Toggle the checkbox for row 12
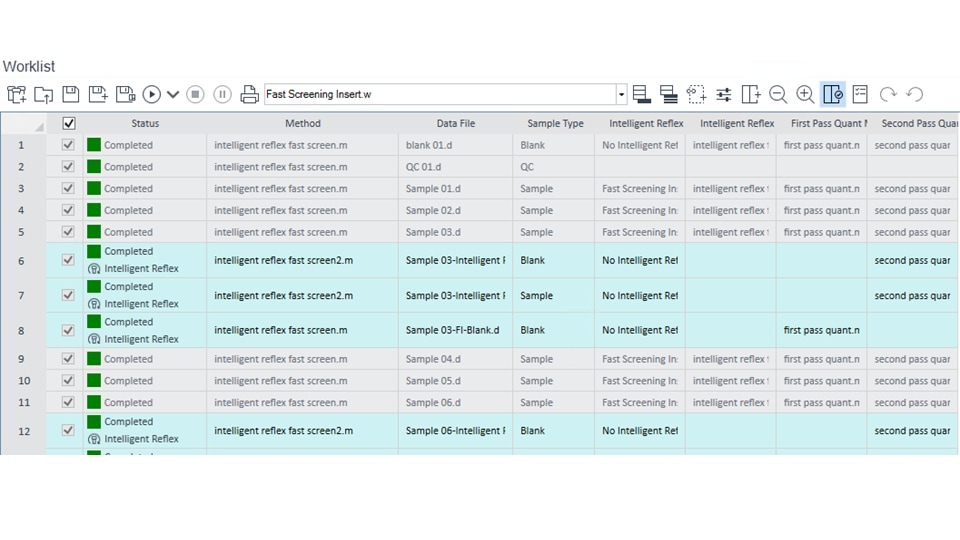Viewport: 960px width, 540px height. coord(68,430)
